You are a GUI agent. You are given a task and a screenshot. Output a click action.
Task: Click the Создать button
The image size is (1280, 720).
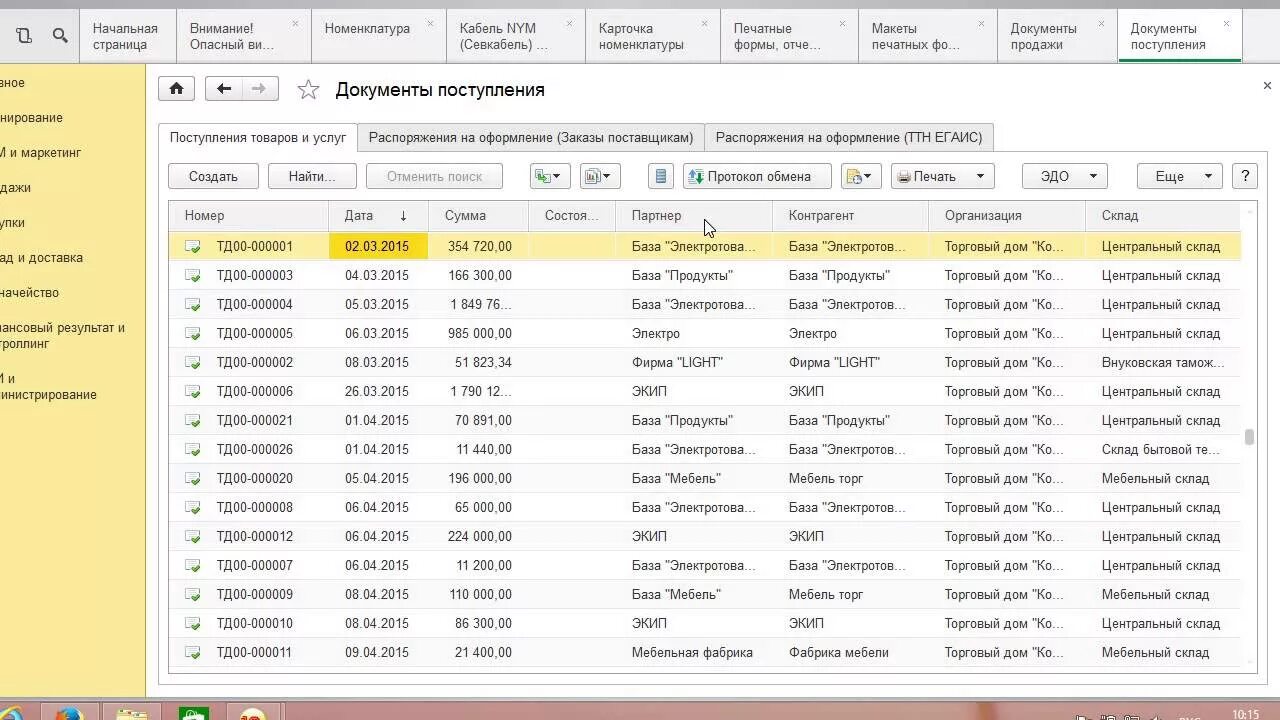[x=213, y=176]
